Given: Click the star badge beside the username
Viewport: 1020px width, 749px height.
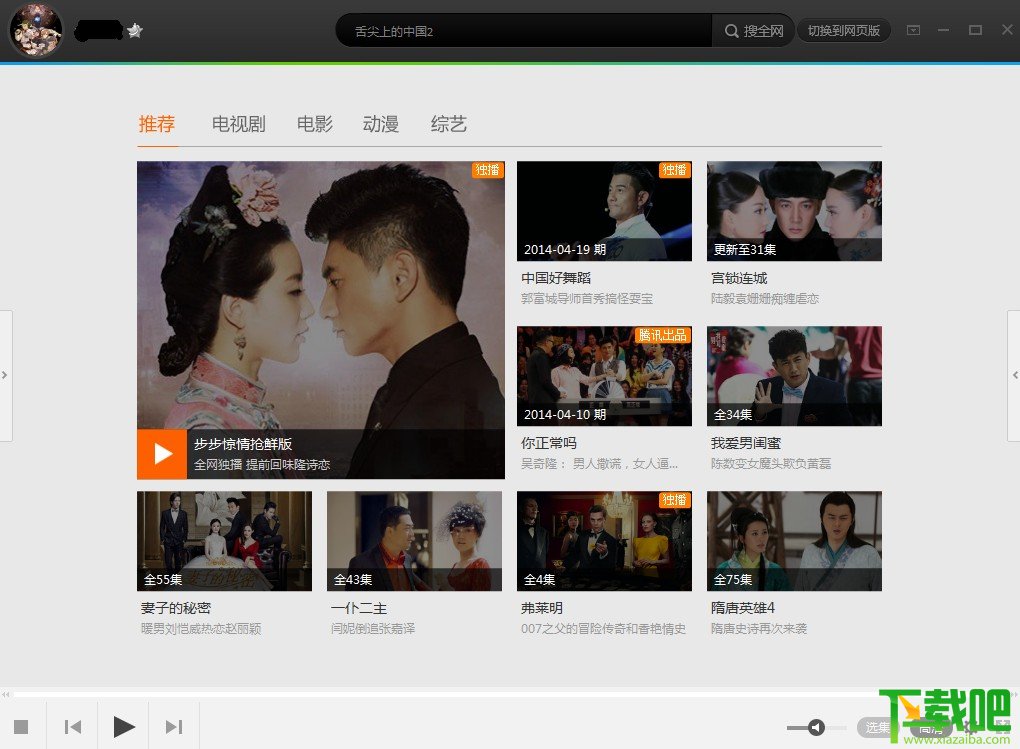Looking at the screenshot, I should pos(135,31).
